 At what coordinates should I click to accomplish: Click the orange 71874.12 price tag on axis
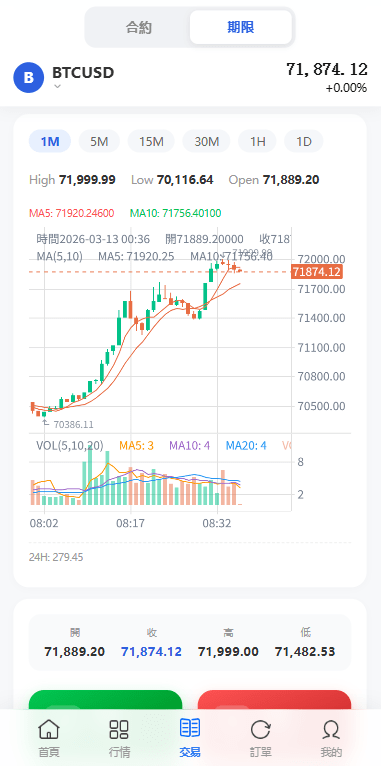point(317,272)
